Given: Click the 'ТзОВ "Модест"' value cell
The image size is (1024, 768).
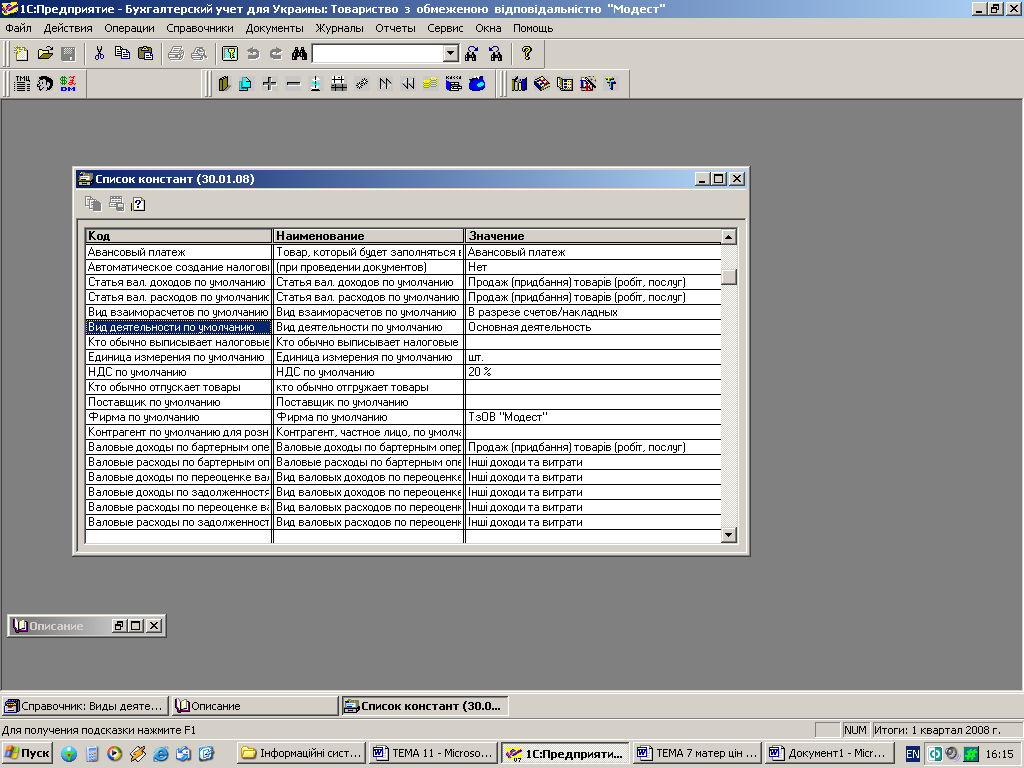Looking at the screenshot, I should pos(593,417).
